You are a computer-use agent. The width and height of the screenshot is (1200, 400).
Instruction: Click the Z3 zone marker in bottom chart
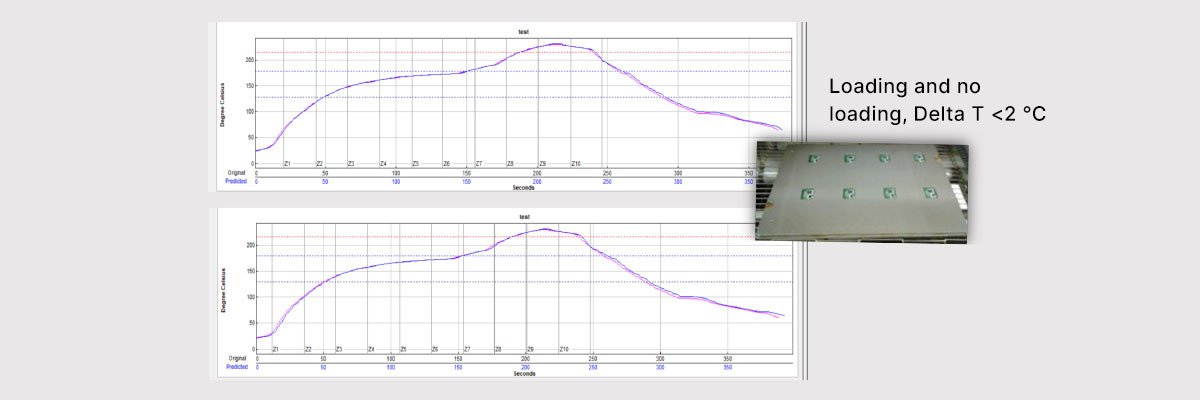coord(339,349)
